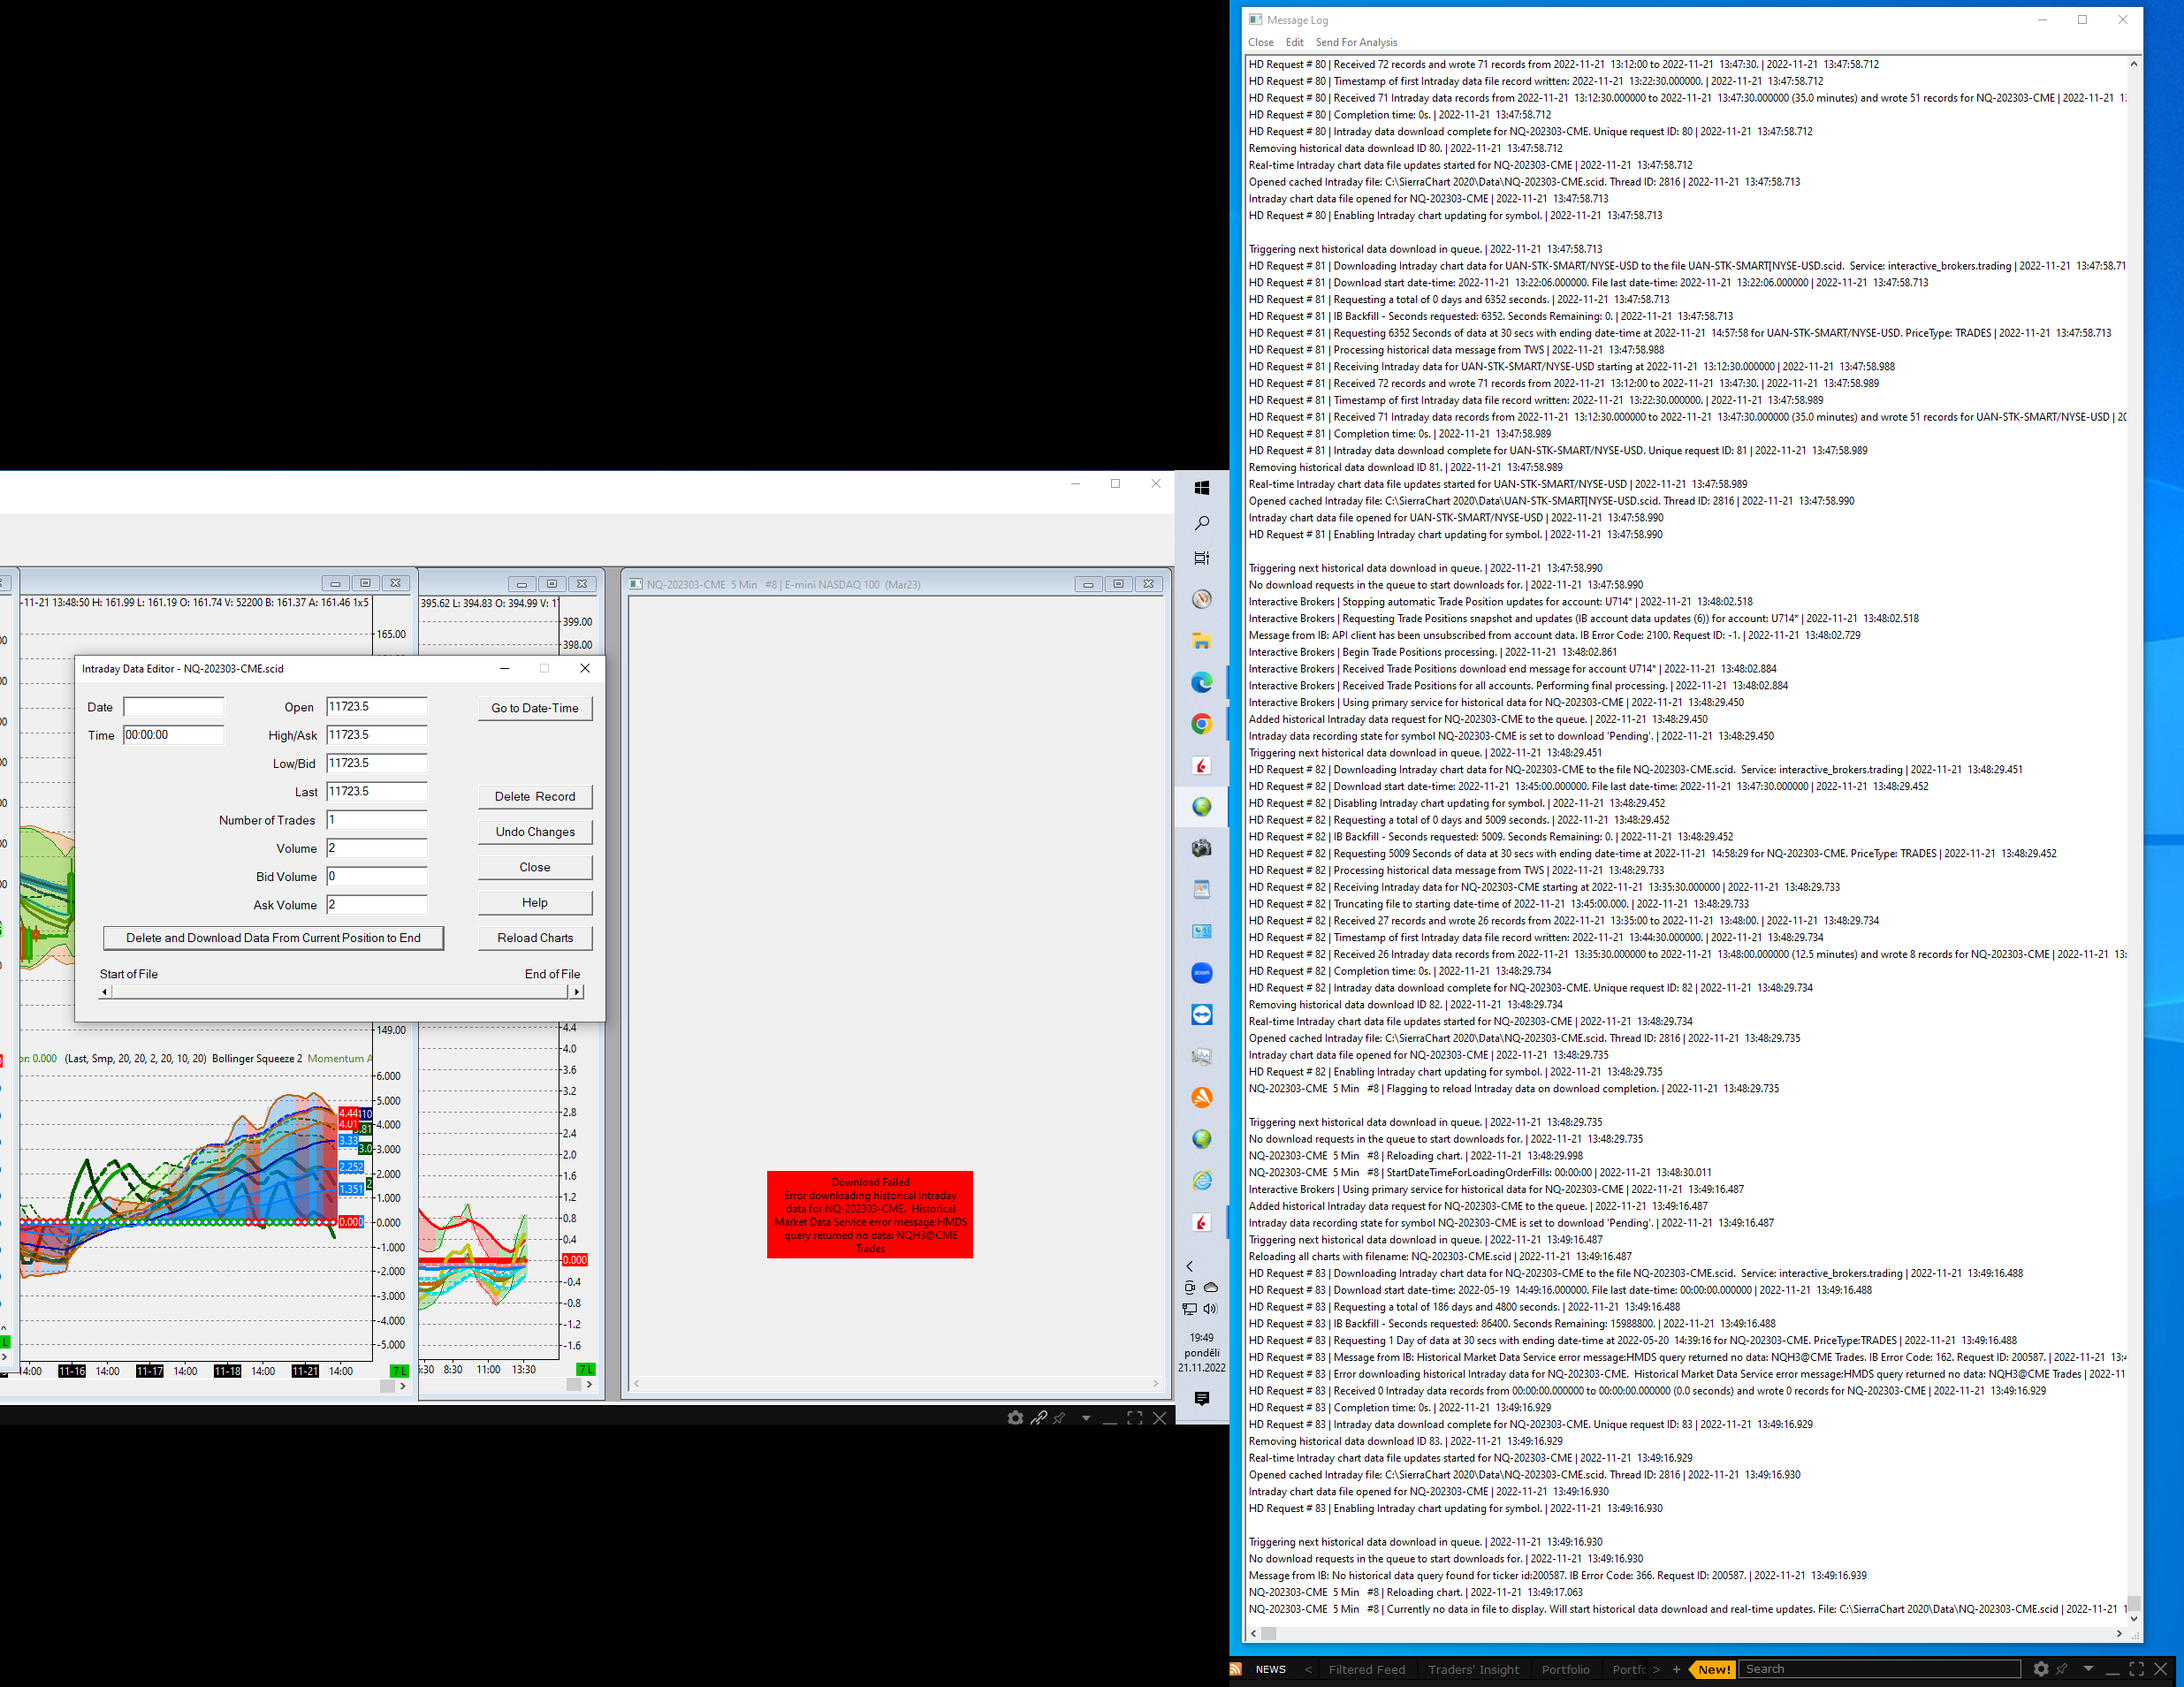This screenshot has width=2184, height=1687.
Task: Click the RSS feed icon beside NEWS
Action: pos(1236,1669)
